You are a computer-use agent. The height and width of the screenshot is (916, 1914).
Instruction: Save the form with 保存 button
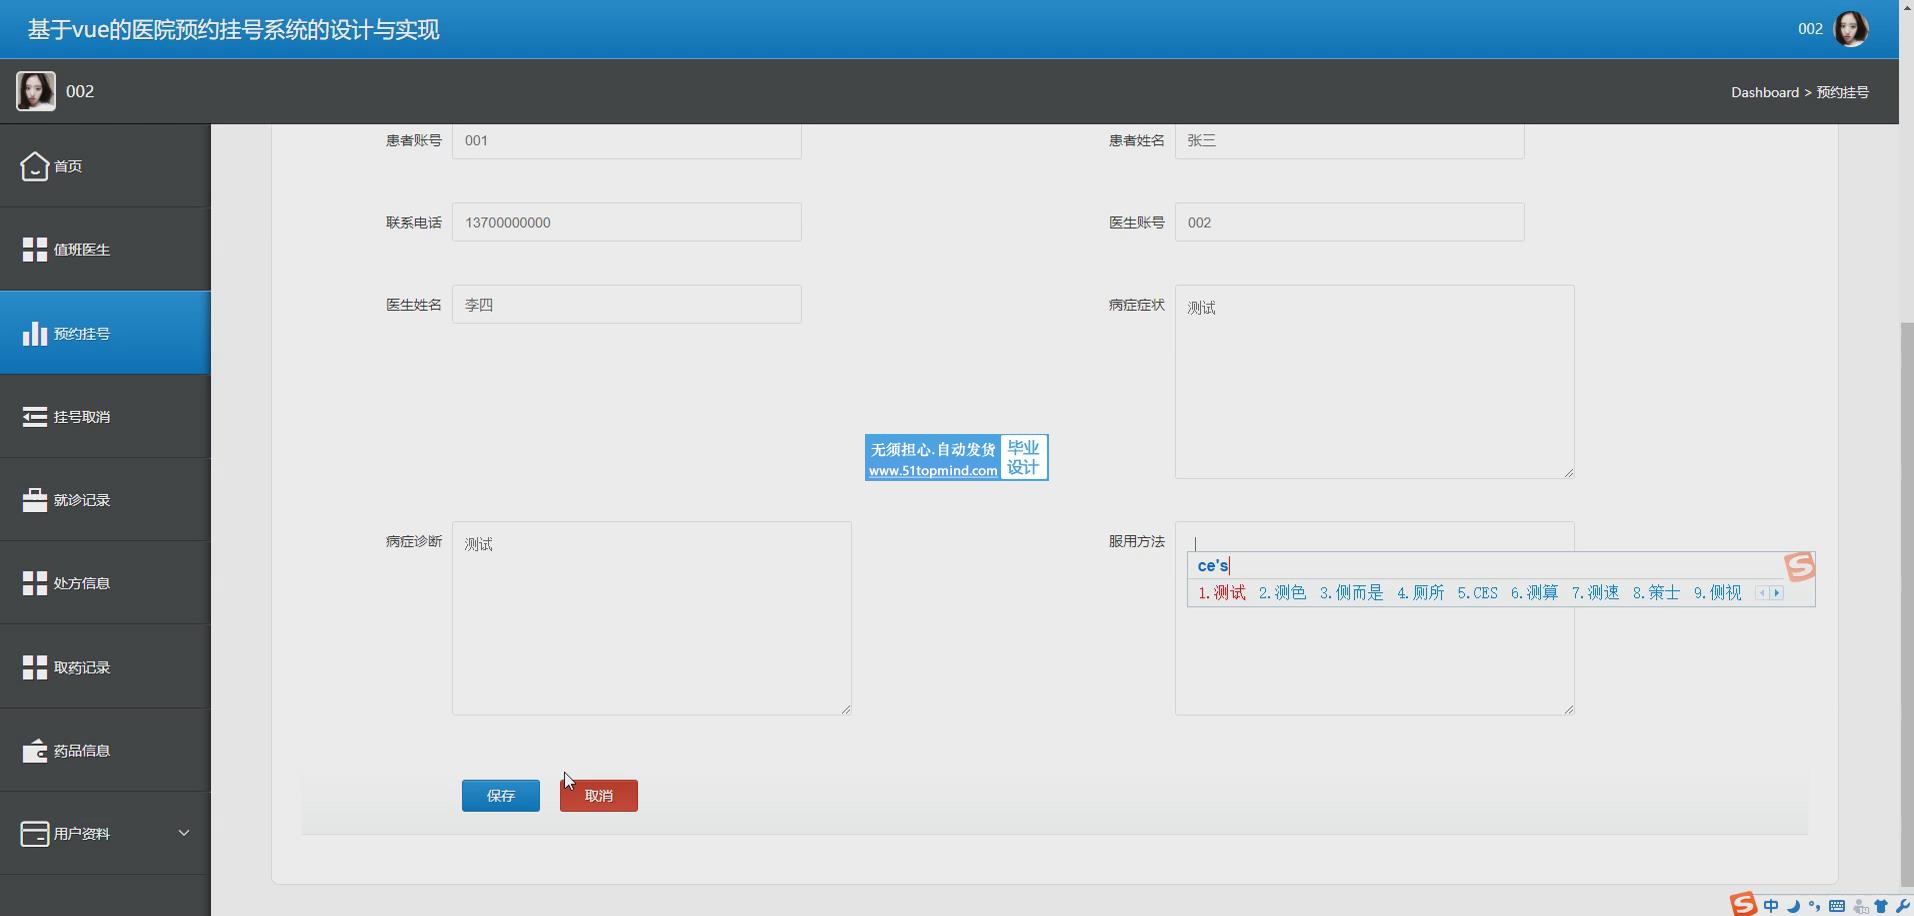tap(501, 796)
